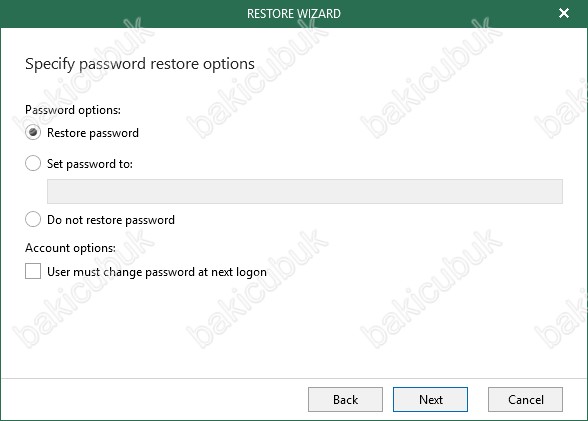Click the 'Do not restore password' label text
The image size is (588, 421).
tap(111, 220)
